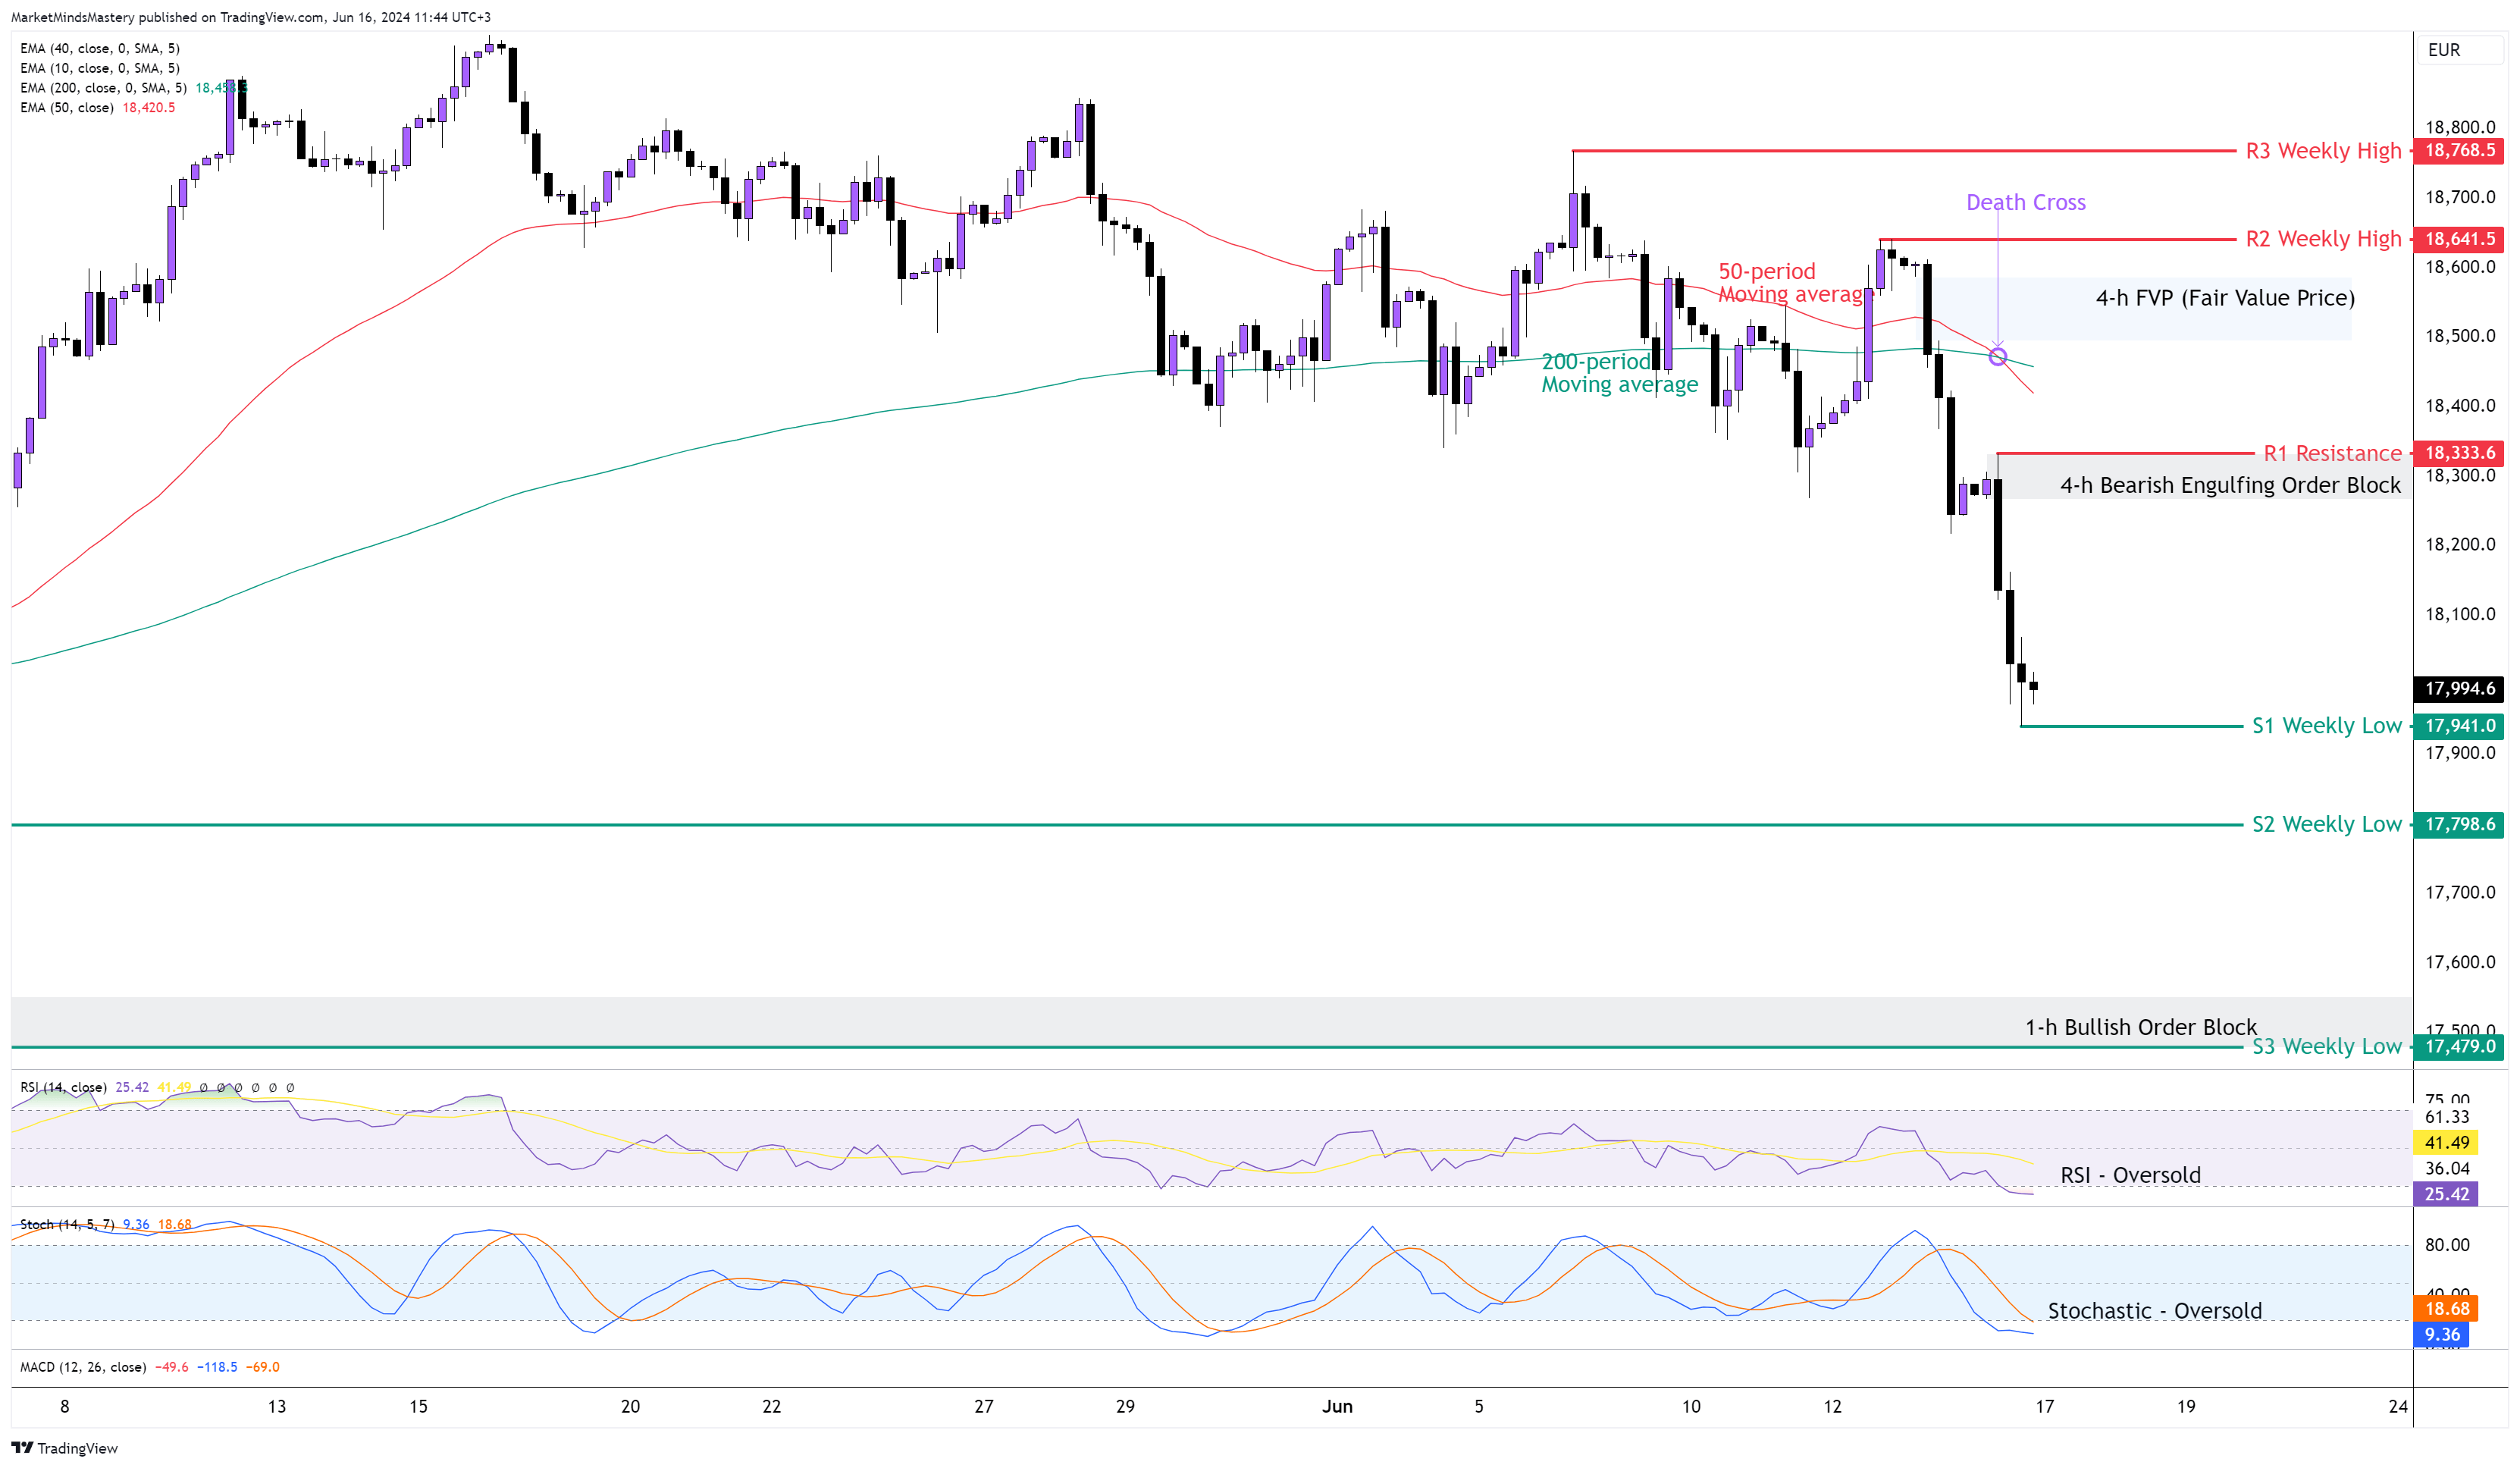The image size is (2520, 1468).
Task: Click the RSI (14, close) indicator legend
Action: pyautogui.click(x=63, y=1087)
